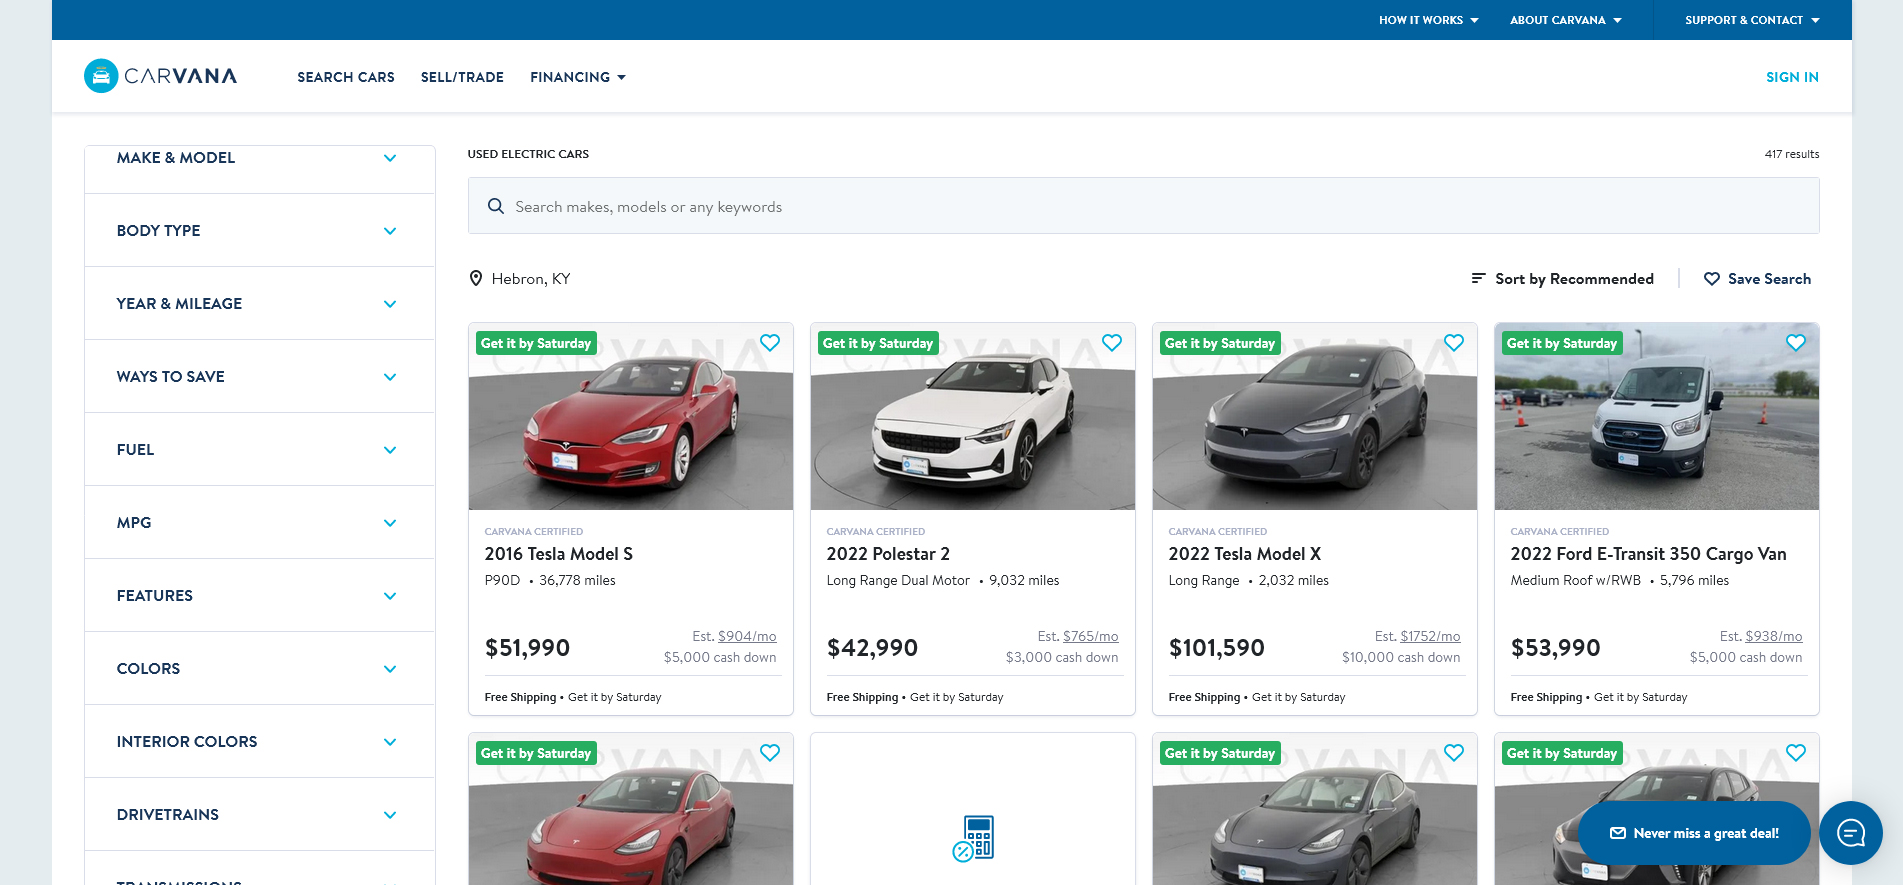The height and width of the screenshot is (885, 1903).
Task: Click the Carvana logo icon
Action: click(101, 76)
